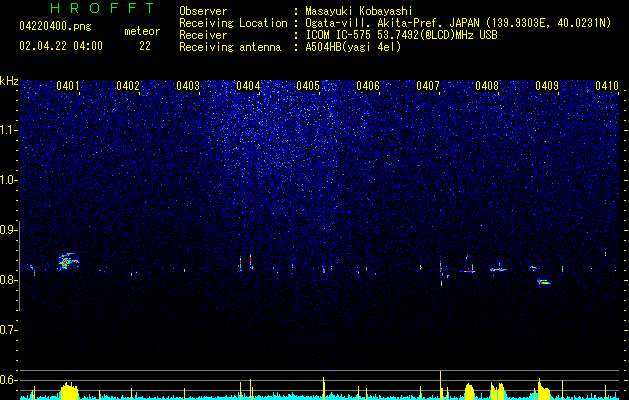Click the 0408 time marker
629x400 pixels.
coord(487,86)
